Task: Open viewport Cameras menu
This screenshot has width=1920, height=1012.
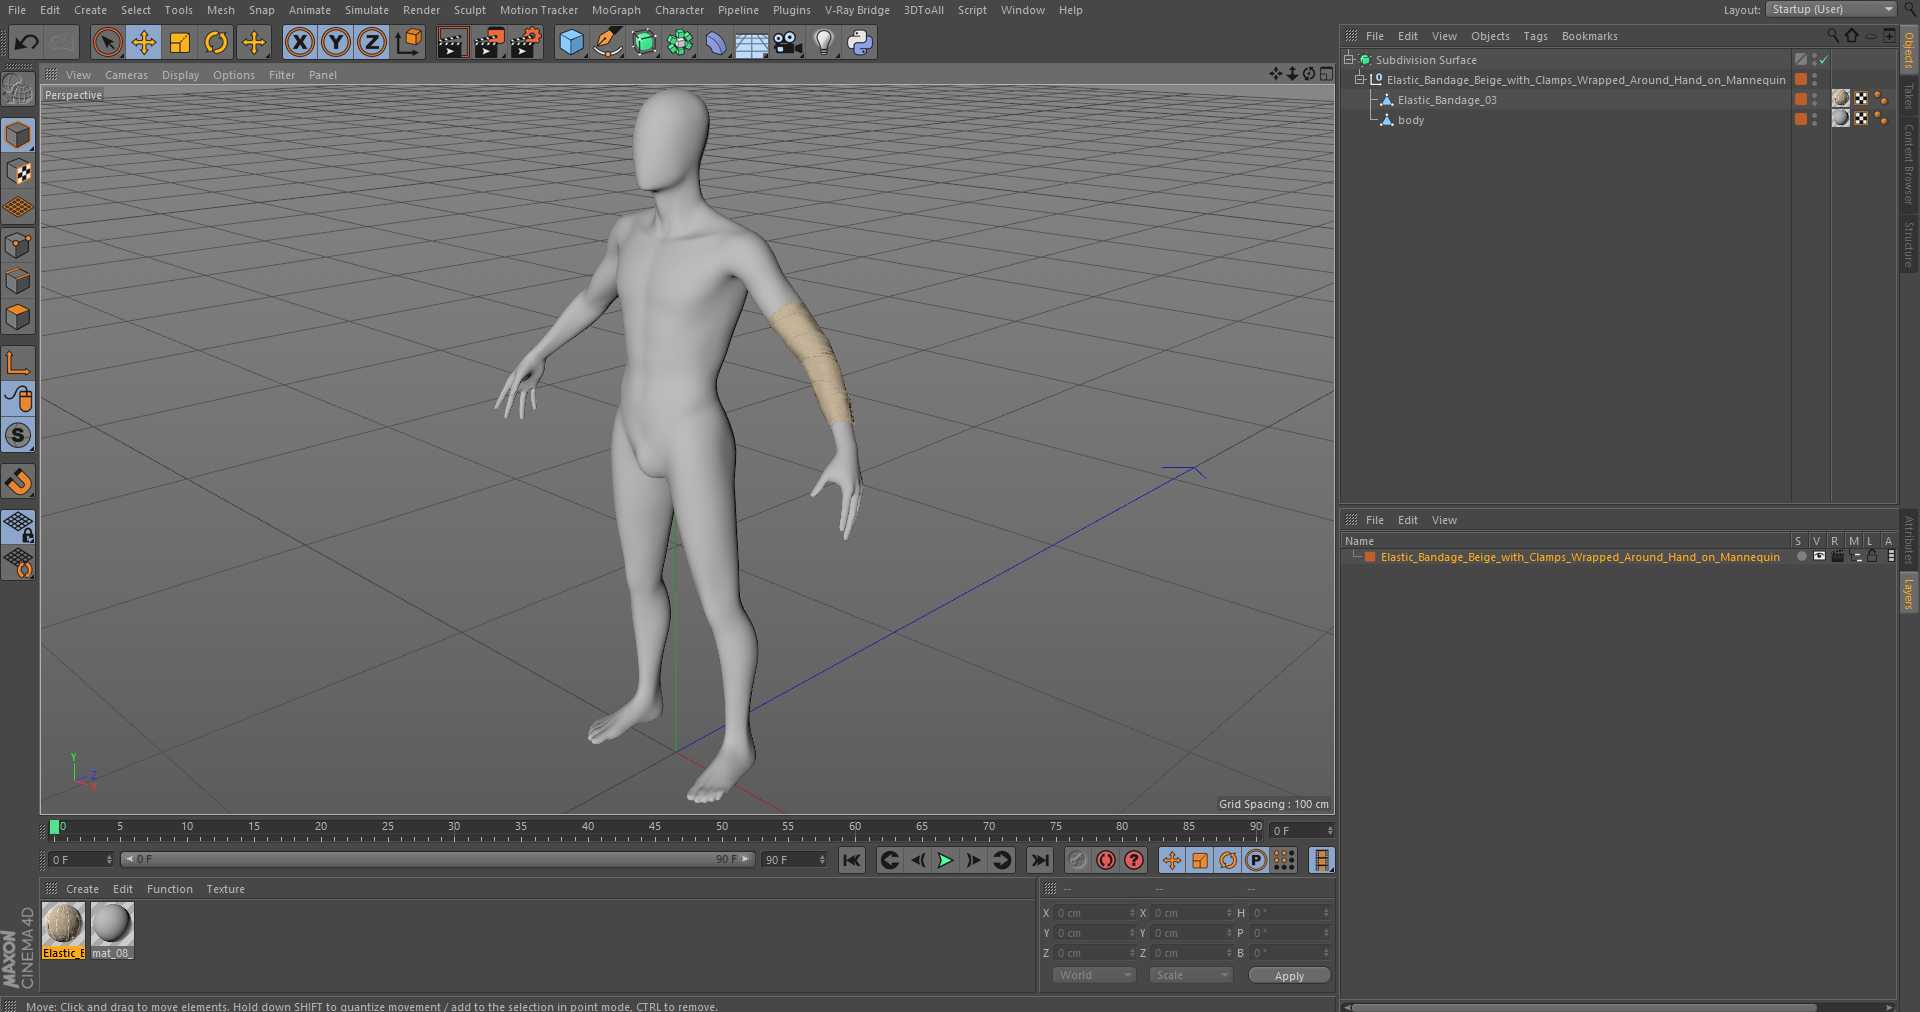Action: click(126, 75)
